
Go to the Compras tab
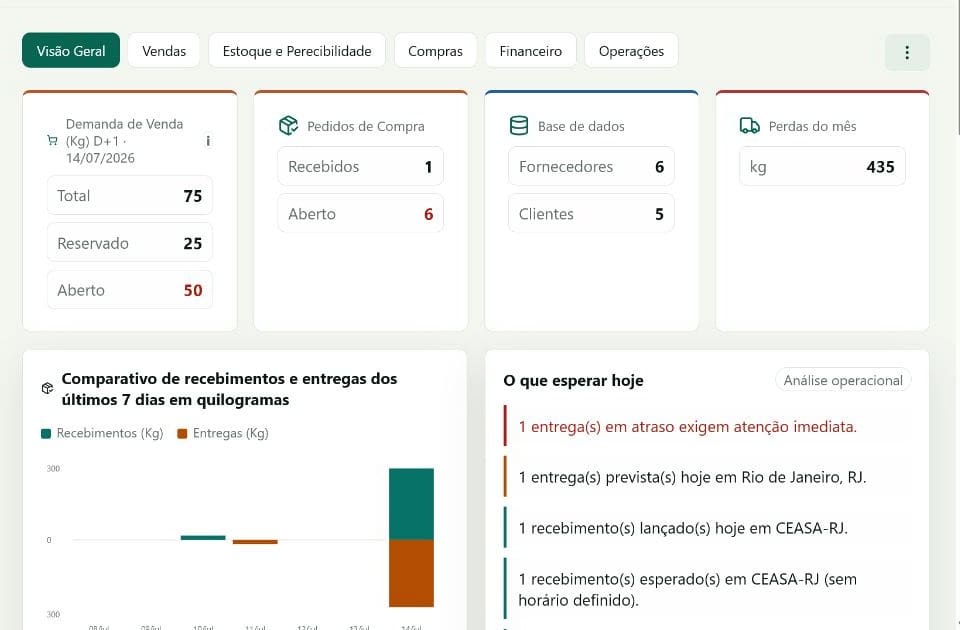pyautogui.click(x=435, y=51)
